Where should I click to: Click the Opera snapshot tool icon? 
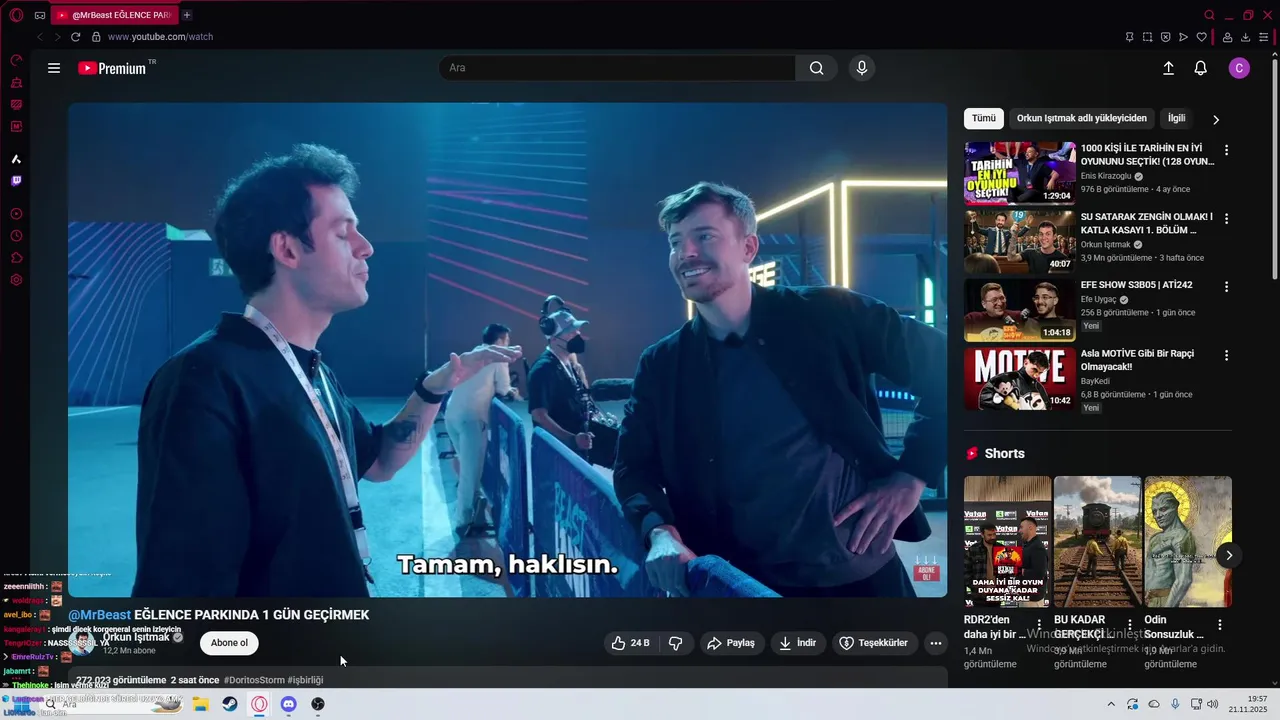point(1147,37)
